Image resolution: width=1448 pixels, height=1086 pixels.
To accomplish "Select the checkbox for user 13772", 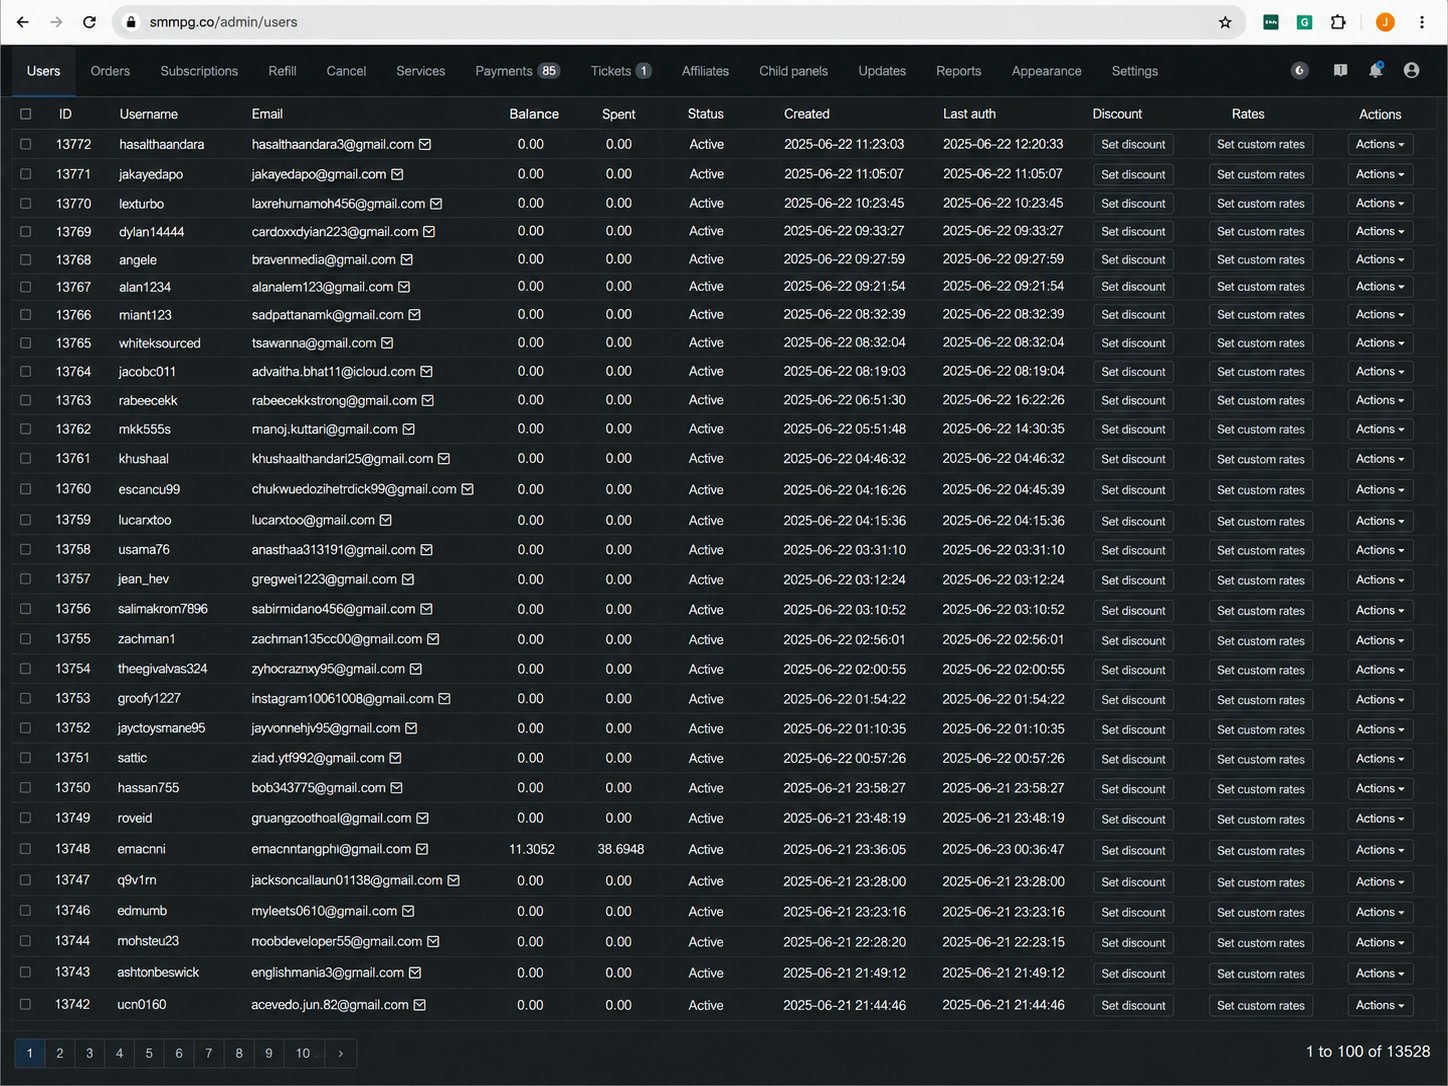I will click(26, 144).
